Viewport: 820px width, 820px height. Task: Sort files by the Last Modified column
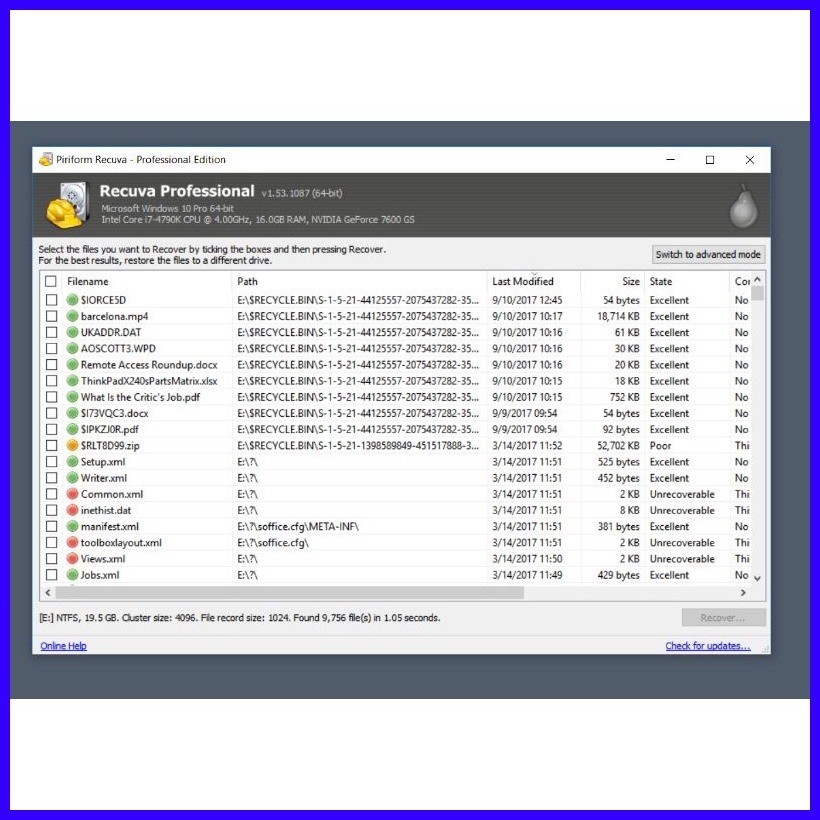(522, 281)
